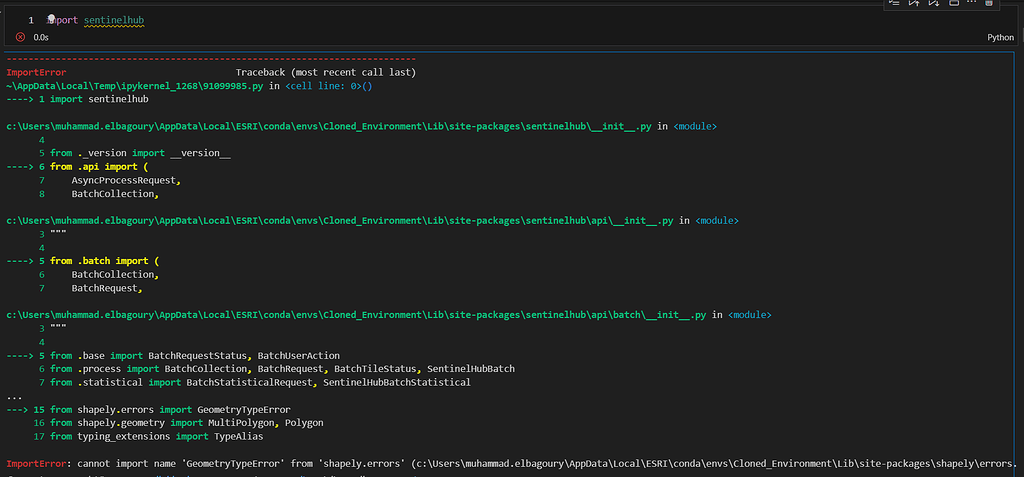This screenshot has height=477, width=1024.
Task: Click the 0.0s execution time label
Action: coord(41,37)
